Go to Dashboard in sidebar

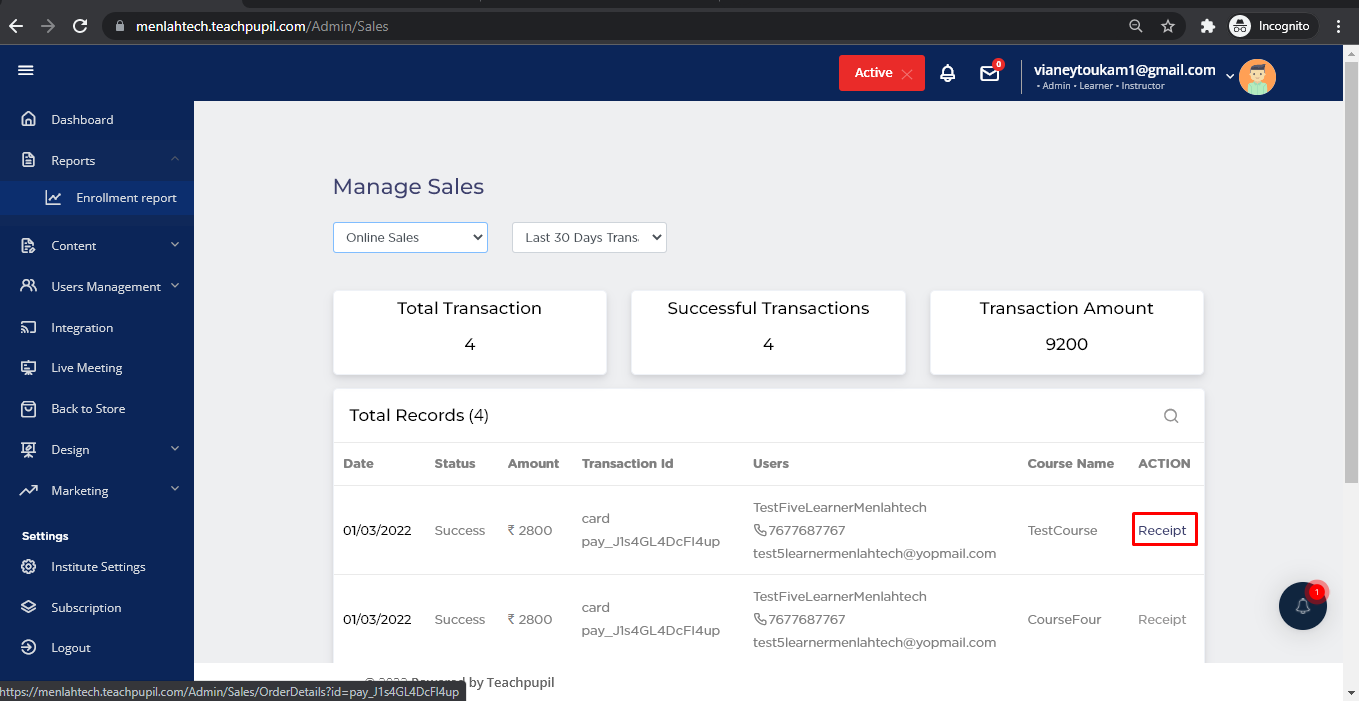click(x=82, y=119)
